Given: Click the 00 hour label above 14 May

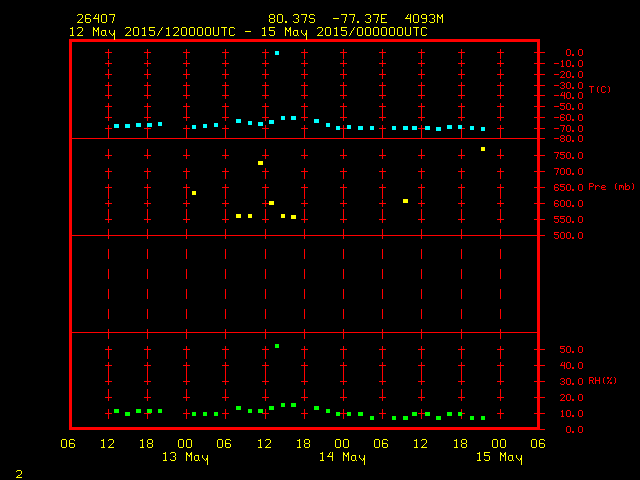Looking at the screenshot, I should 342,444.
